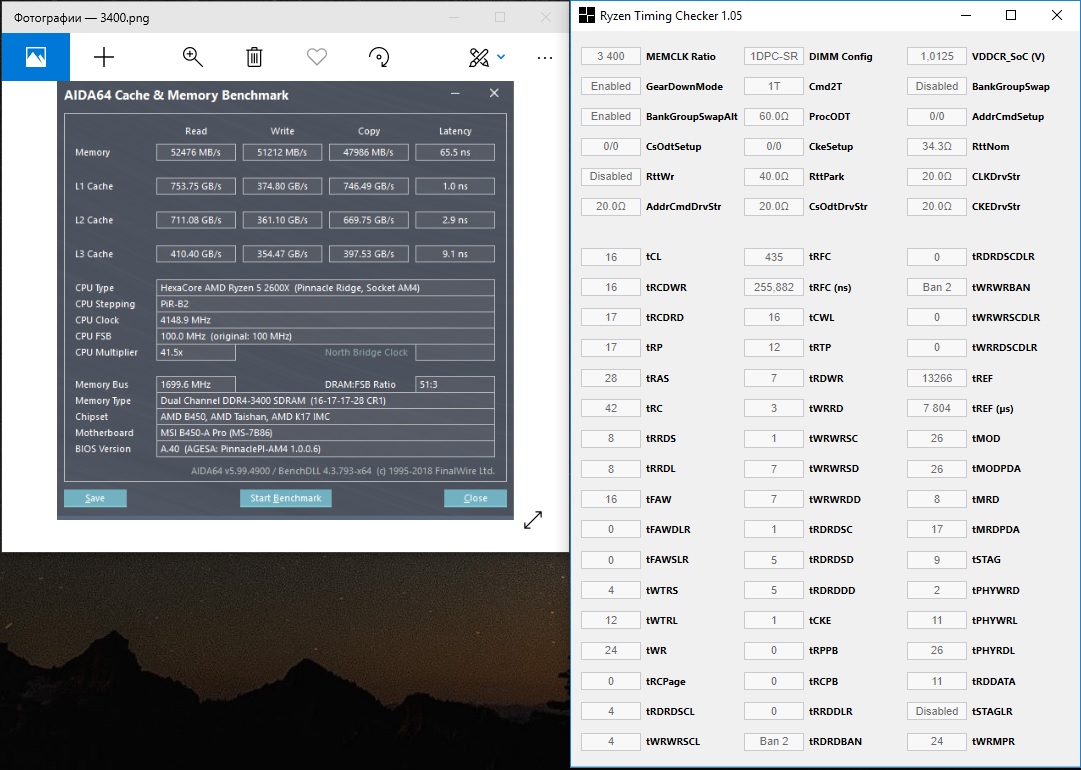The height and width of the screenshot is (770, 1081).
Task: Select the RttNom 34.3Ω field
Action: click(936, 146)
